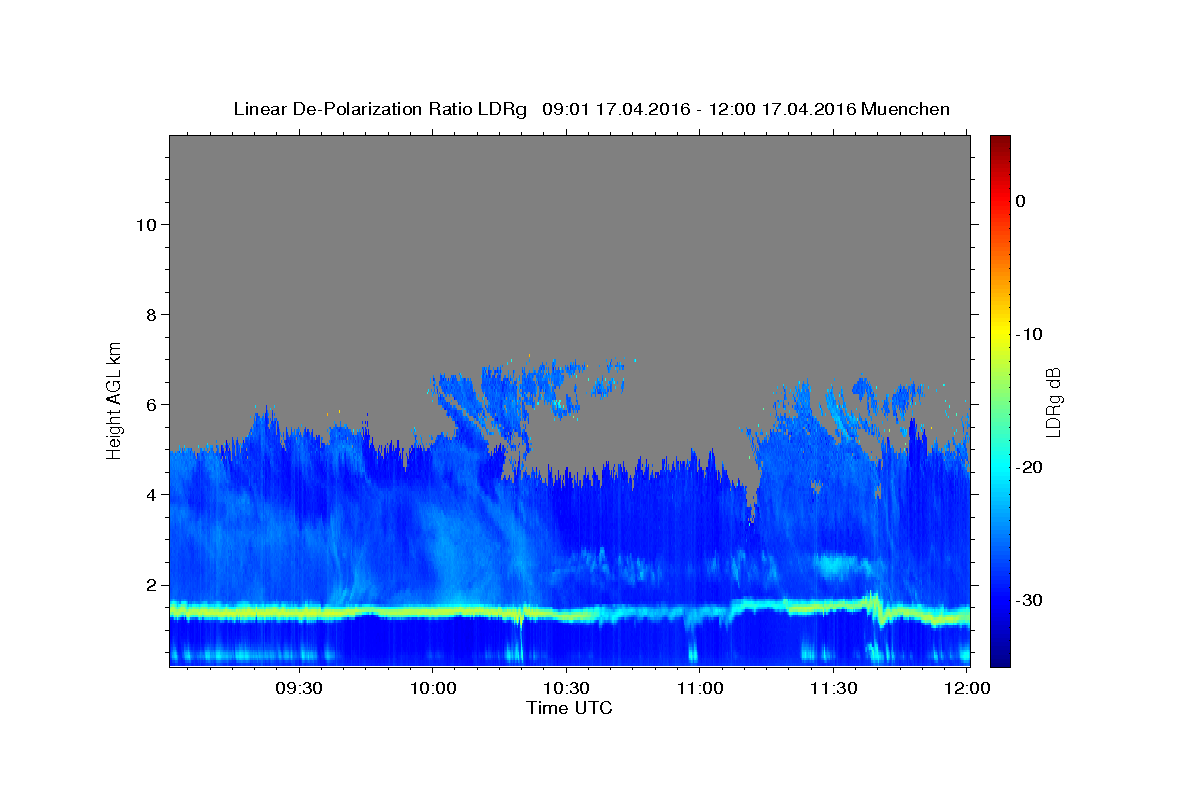
Task: Click the height tick label 2
Action: tap(150, 585)
